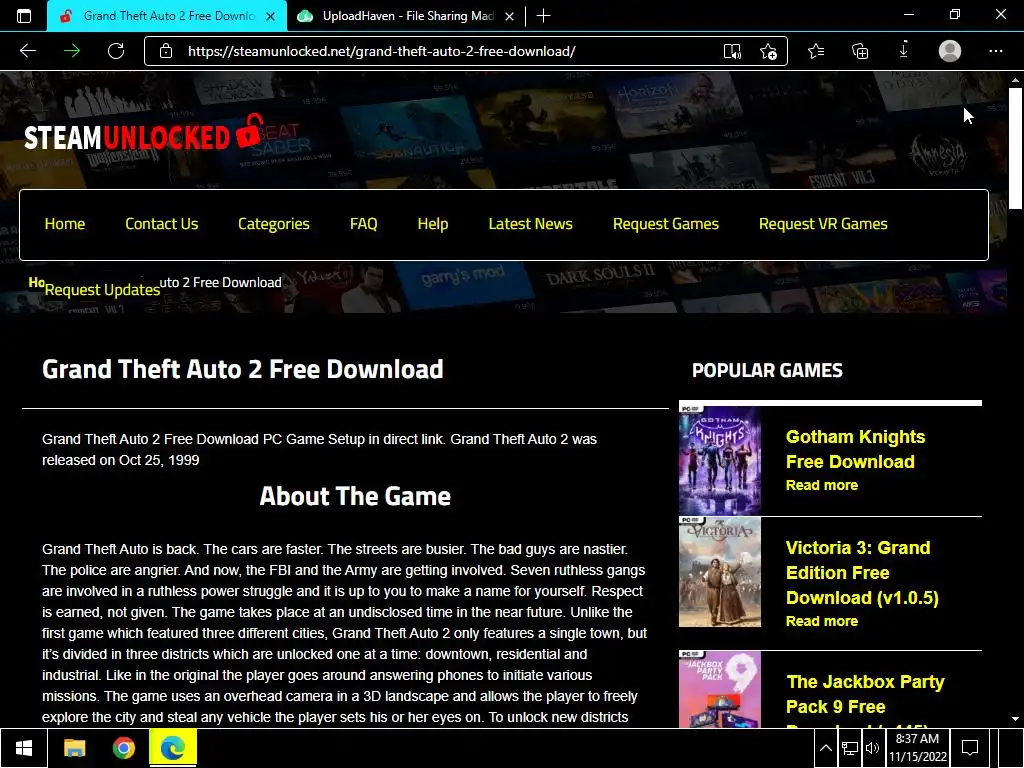1024x768 pixels.
Task: Click the Jackbox Party Pack 9 thumbnail
Action: pos(720,689)
